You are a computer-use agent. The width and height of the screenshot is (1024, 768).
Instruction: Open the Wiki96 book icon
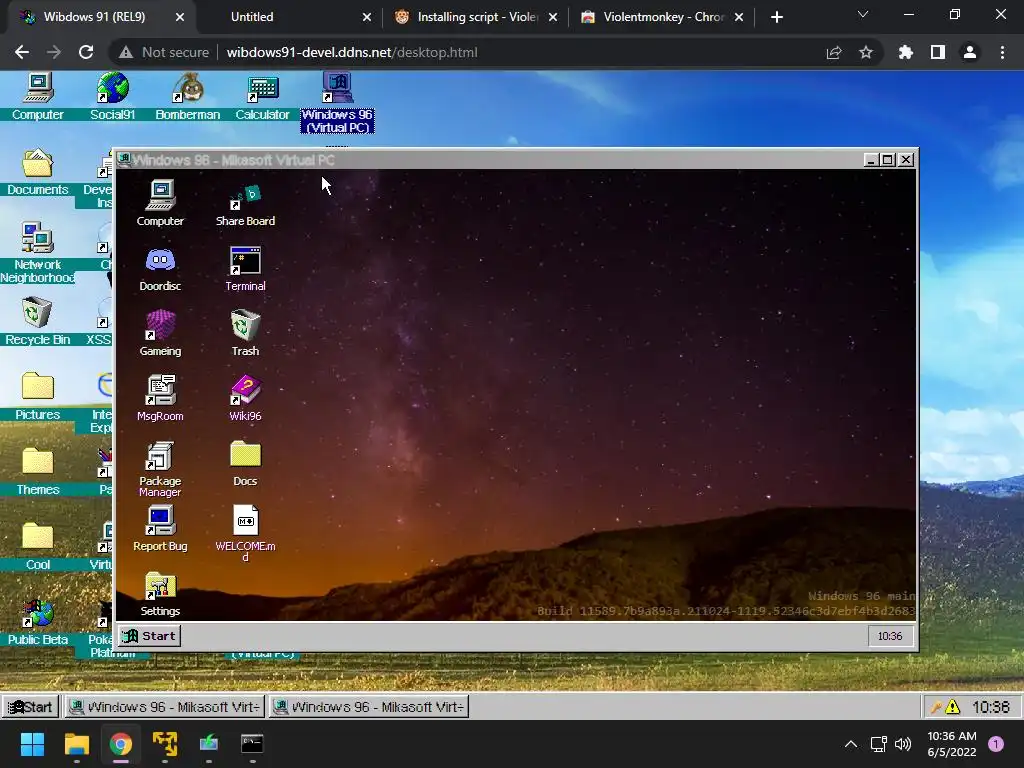coord(246,398)
